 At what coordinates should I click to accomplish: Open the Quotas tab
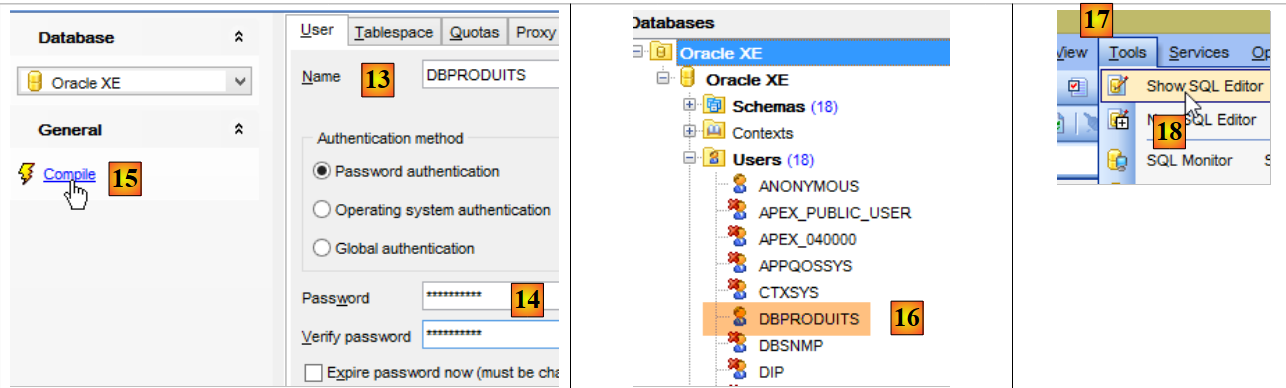point(474,32)
